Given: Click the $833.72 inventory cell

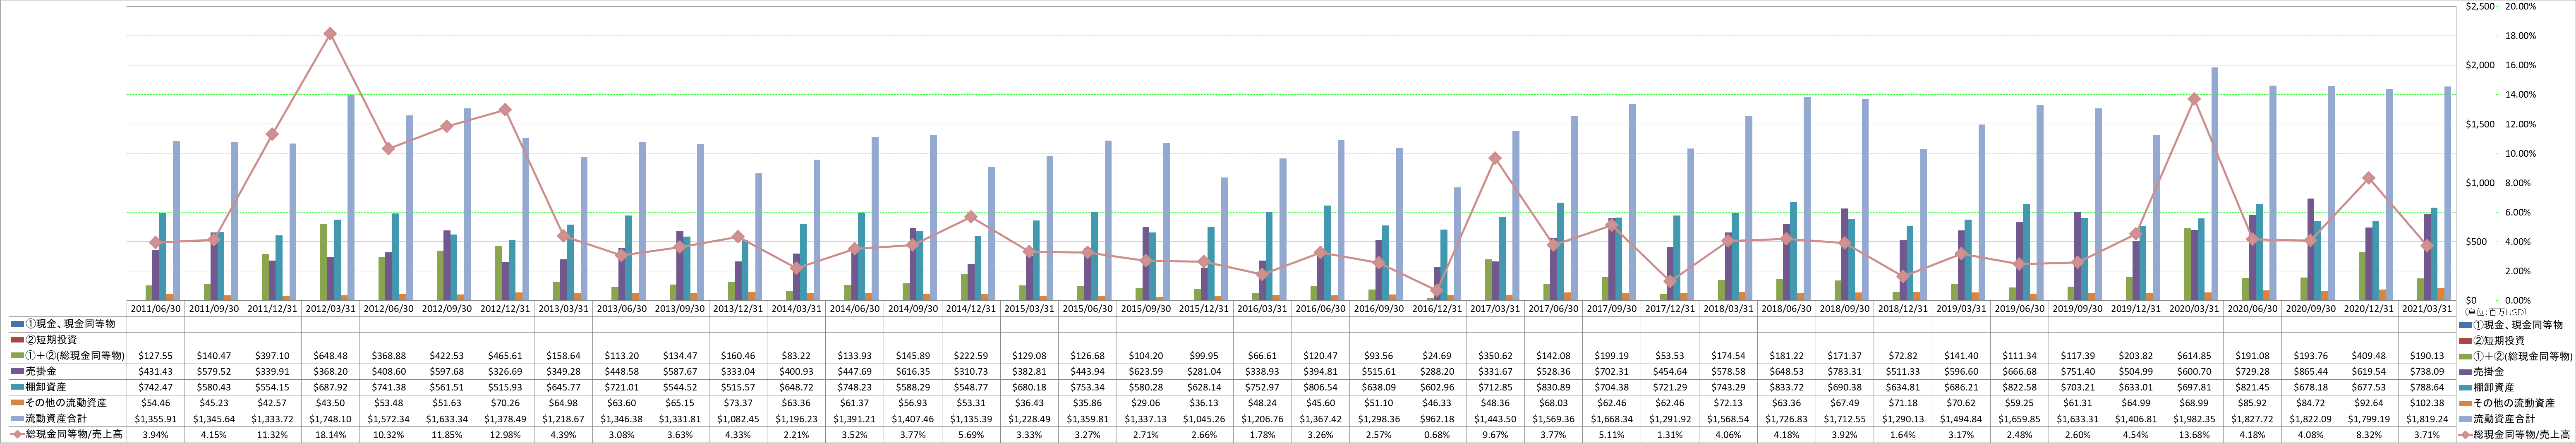Looking at the screenshot, I should click(x=1787, y=388).
